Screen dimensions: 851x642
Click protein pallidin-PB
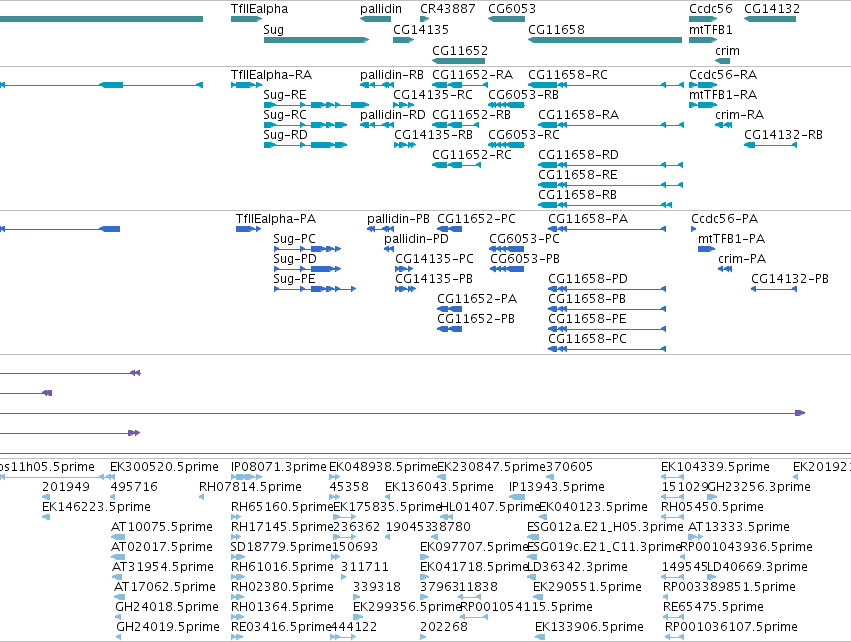pos(380,229)
